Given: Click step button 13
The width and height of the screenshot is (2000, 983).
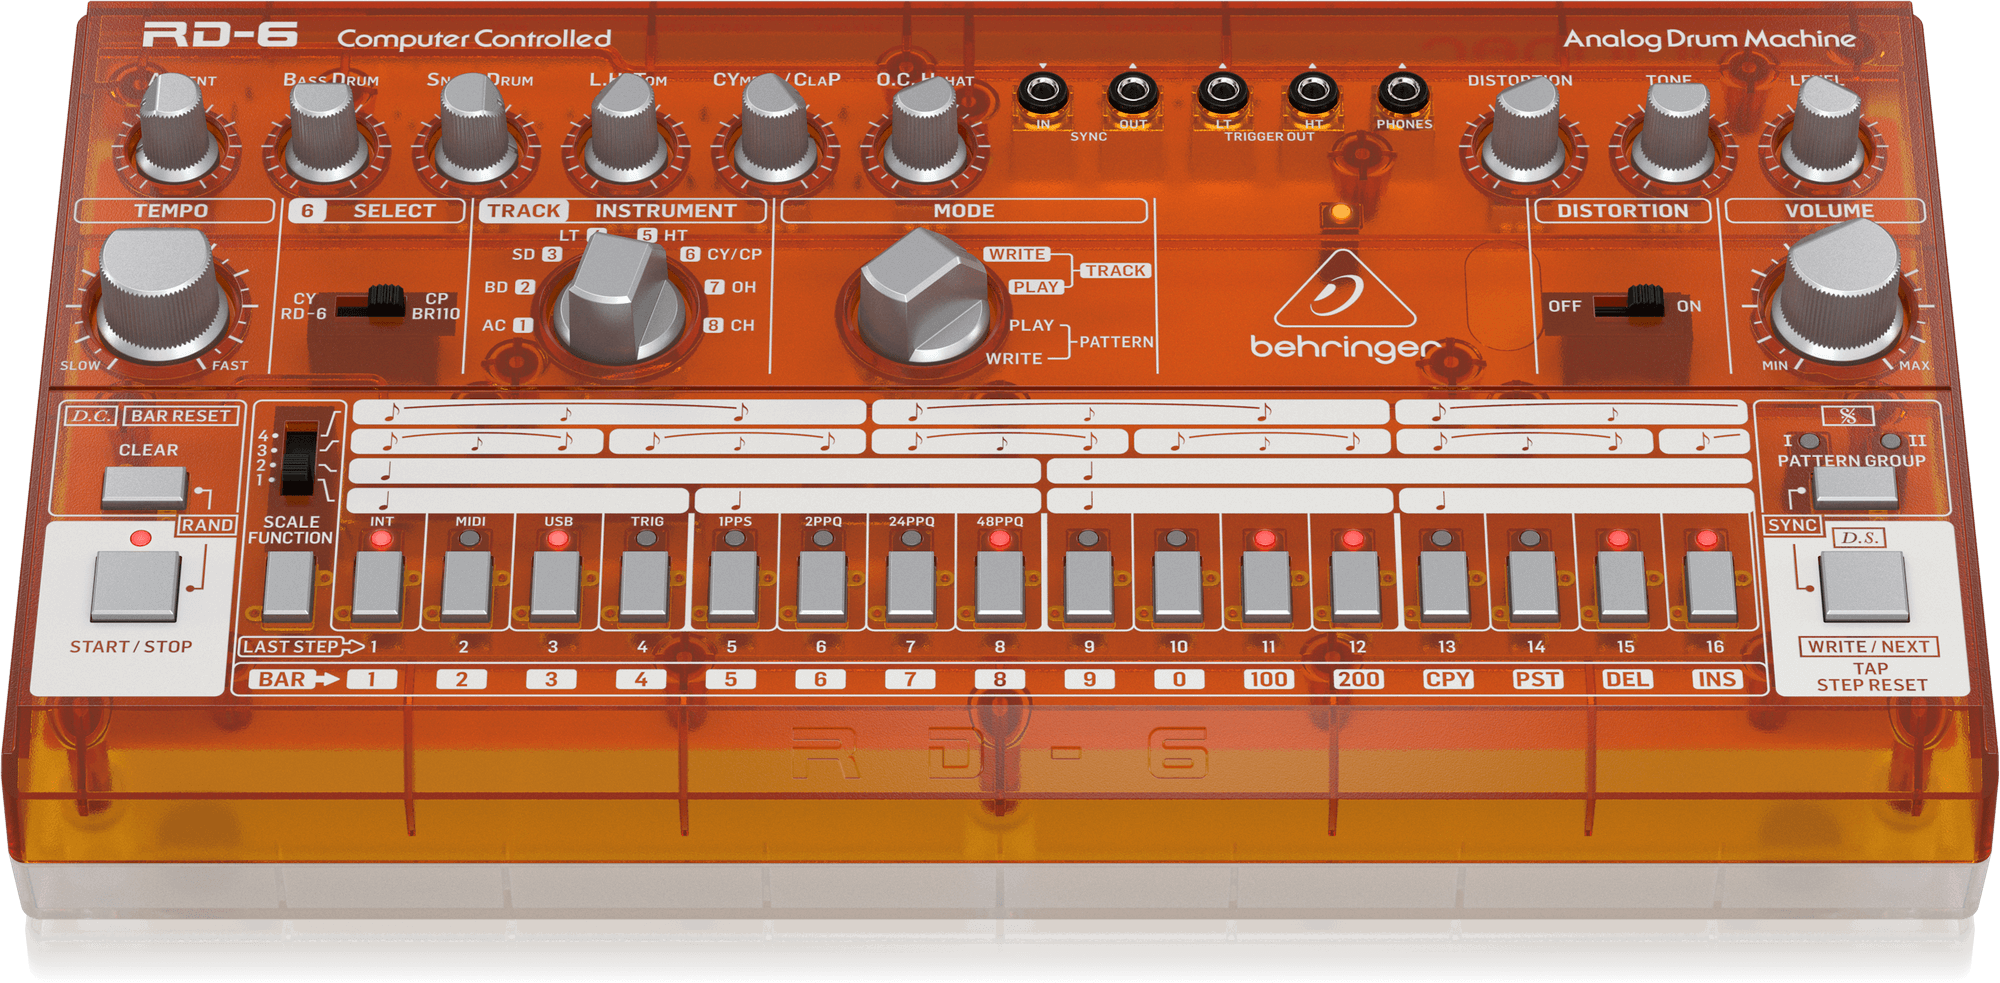Looking at the screenshot, I should [1444, 584].
